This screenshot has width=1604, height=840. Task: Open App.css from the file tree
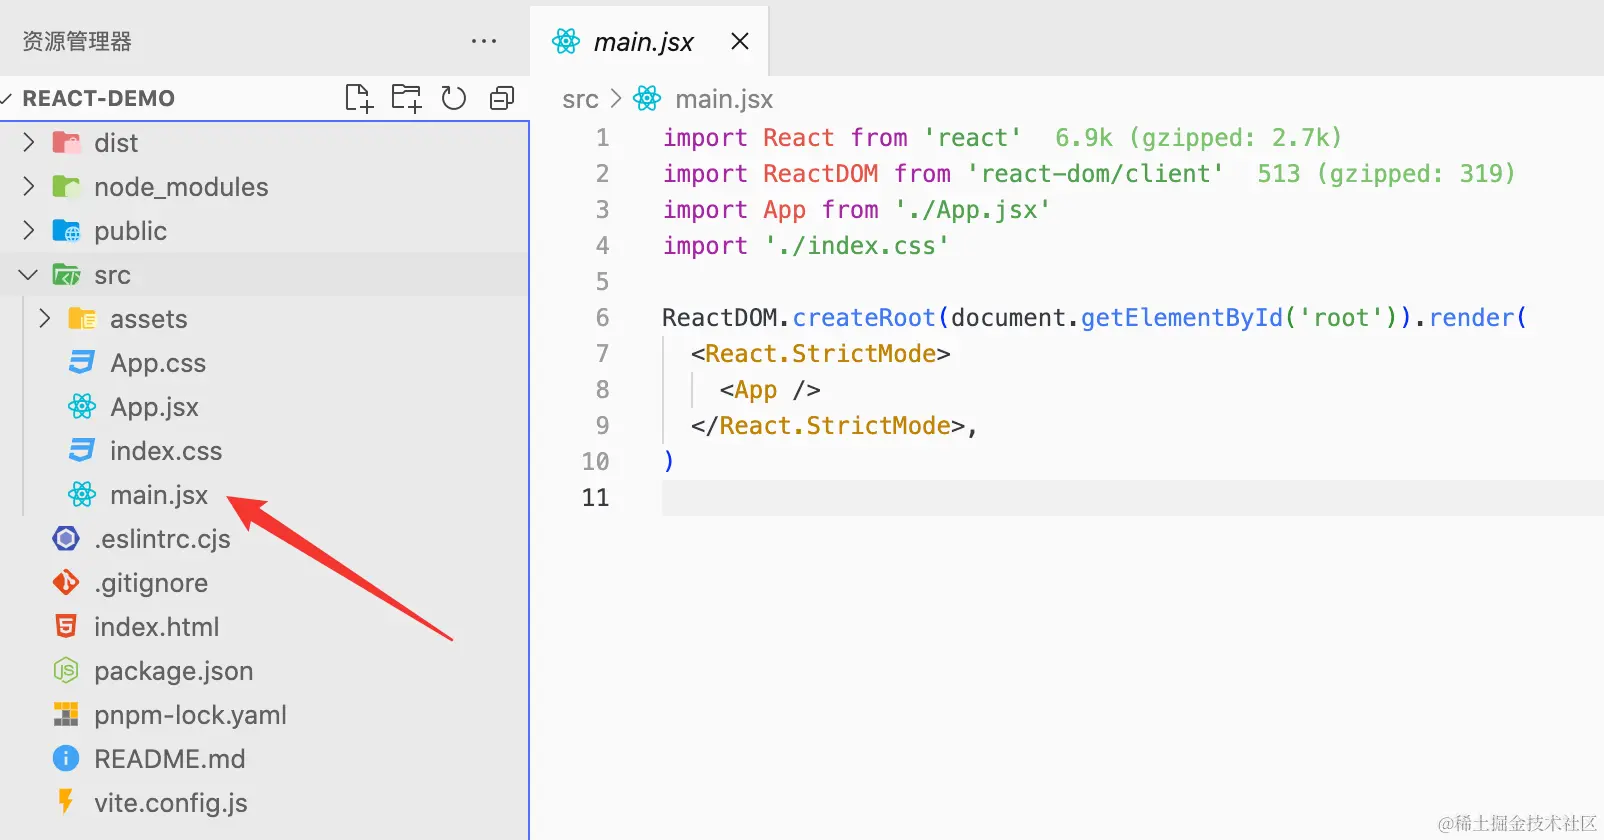(158, 363)
